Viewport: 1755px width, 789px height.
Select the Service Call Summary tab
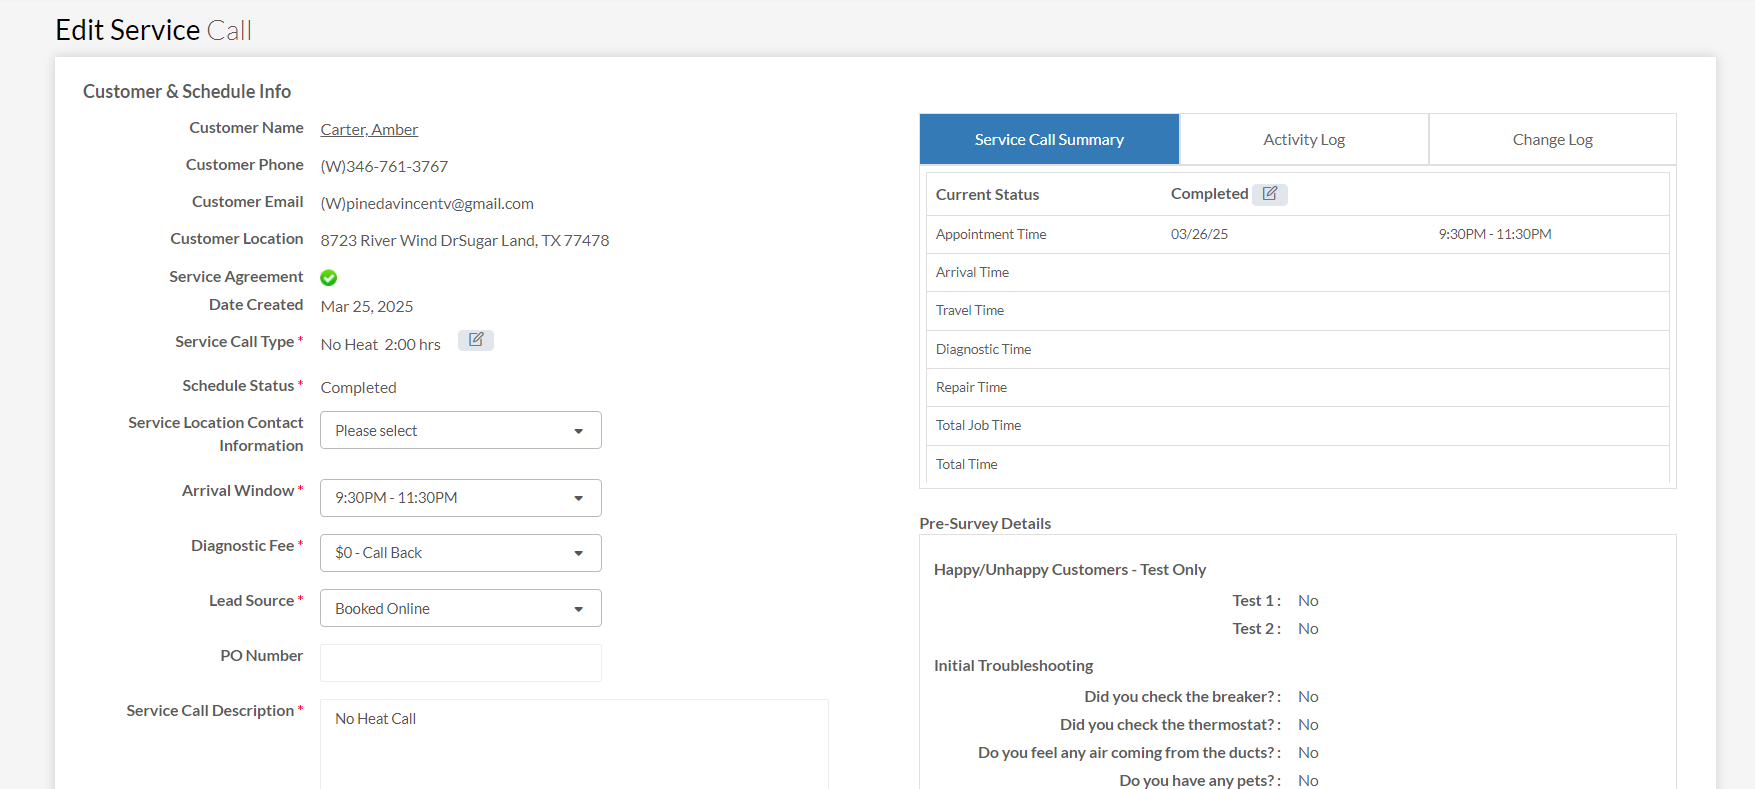(x=1049, y=140)
